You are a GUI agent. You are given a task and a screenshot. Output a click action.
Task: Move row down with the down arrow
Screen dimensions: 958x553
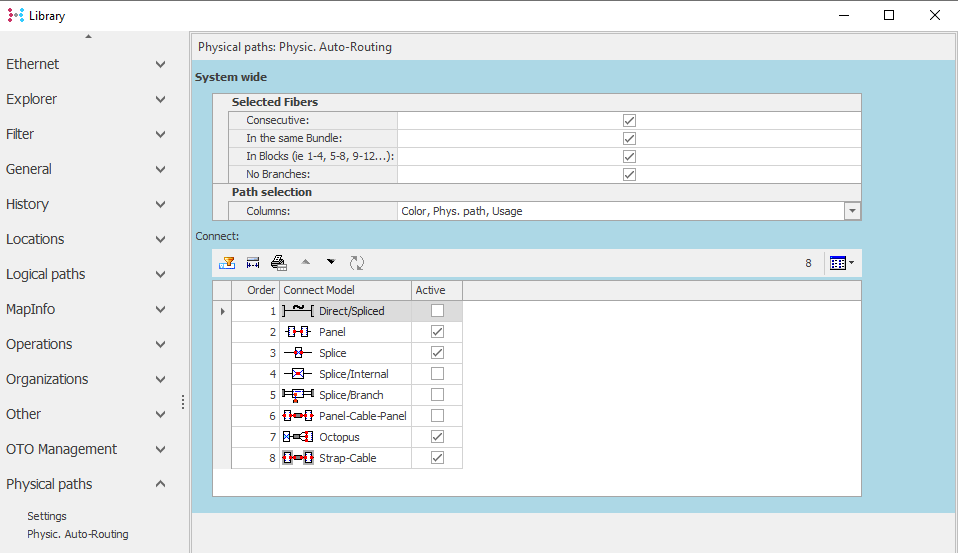tap(331, 262)
